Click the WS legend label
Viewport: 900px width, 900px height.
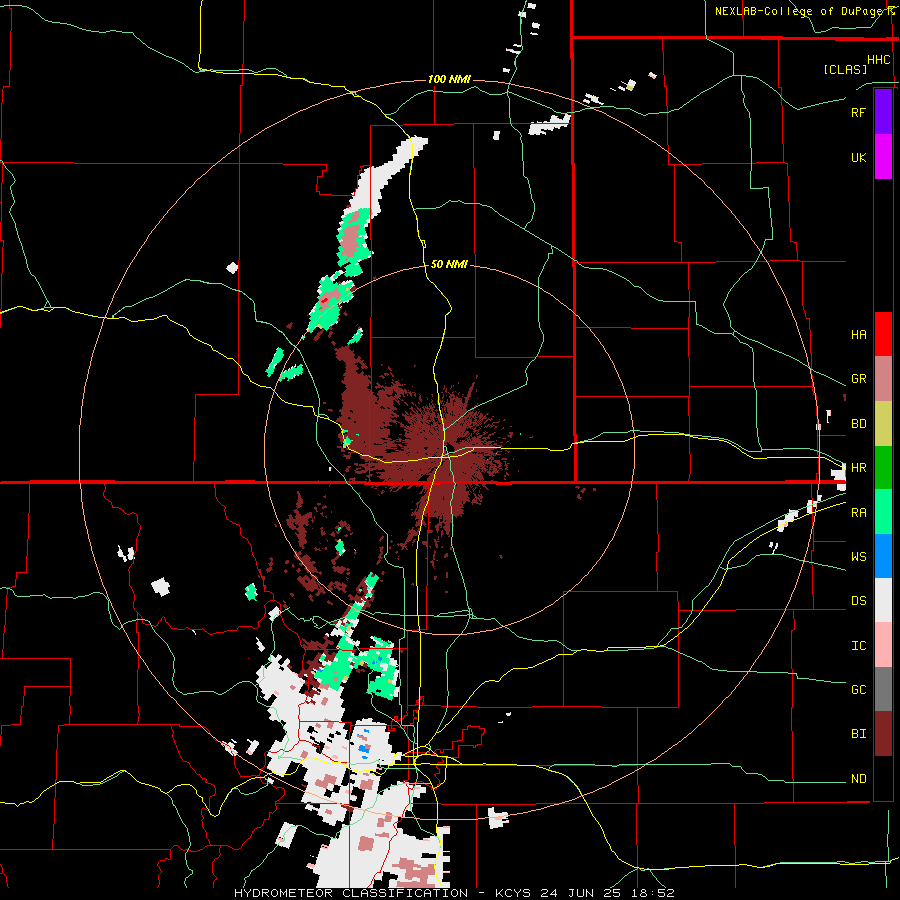(x=858, y=557)
